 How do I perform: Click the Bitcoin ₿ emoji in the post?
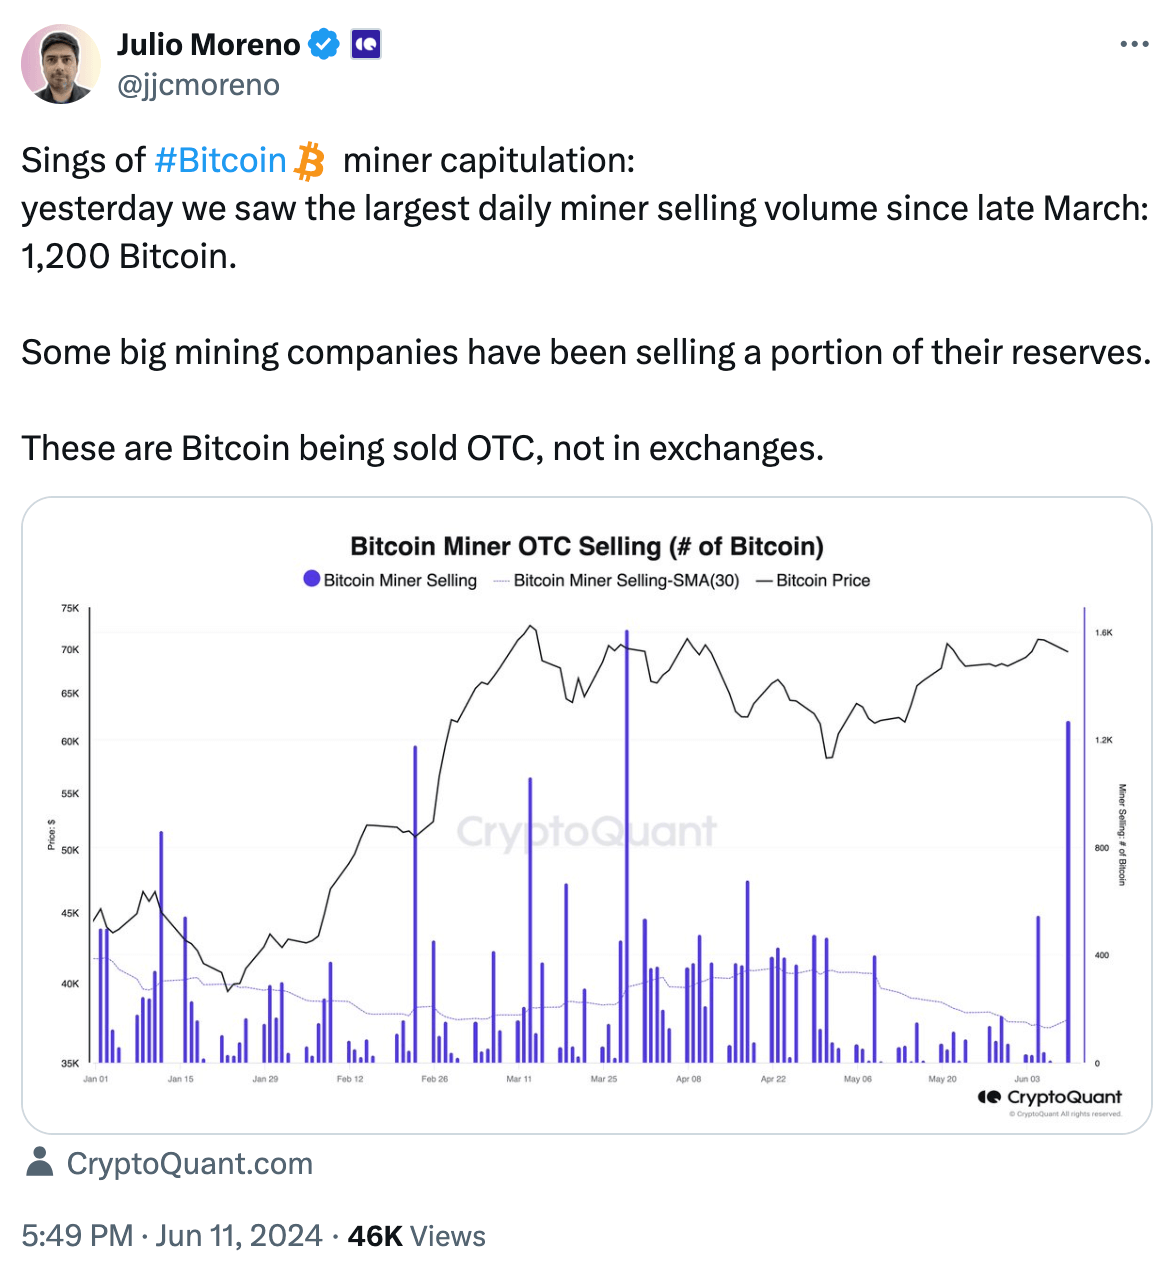(310, 160)
